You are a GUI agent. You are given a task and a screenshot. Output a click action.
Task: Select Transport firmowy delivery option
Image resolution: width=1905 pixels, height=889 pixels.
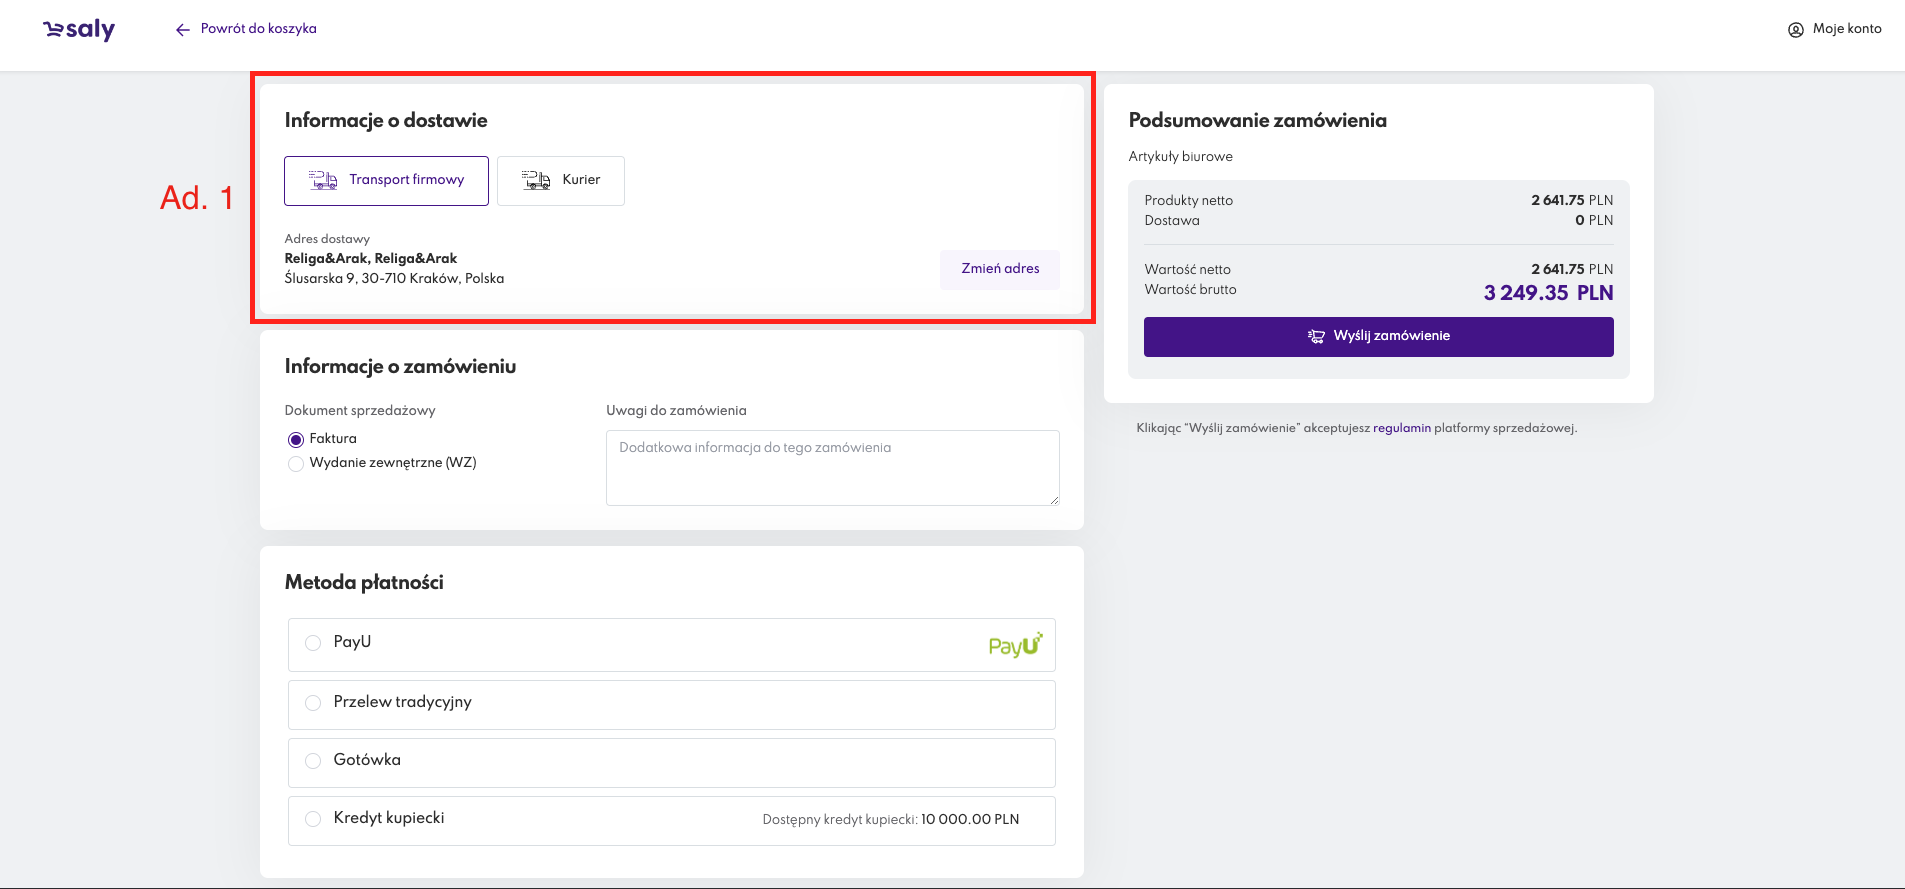coord(386,181)
